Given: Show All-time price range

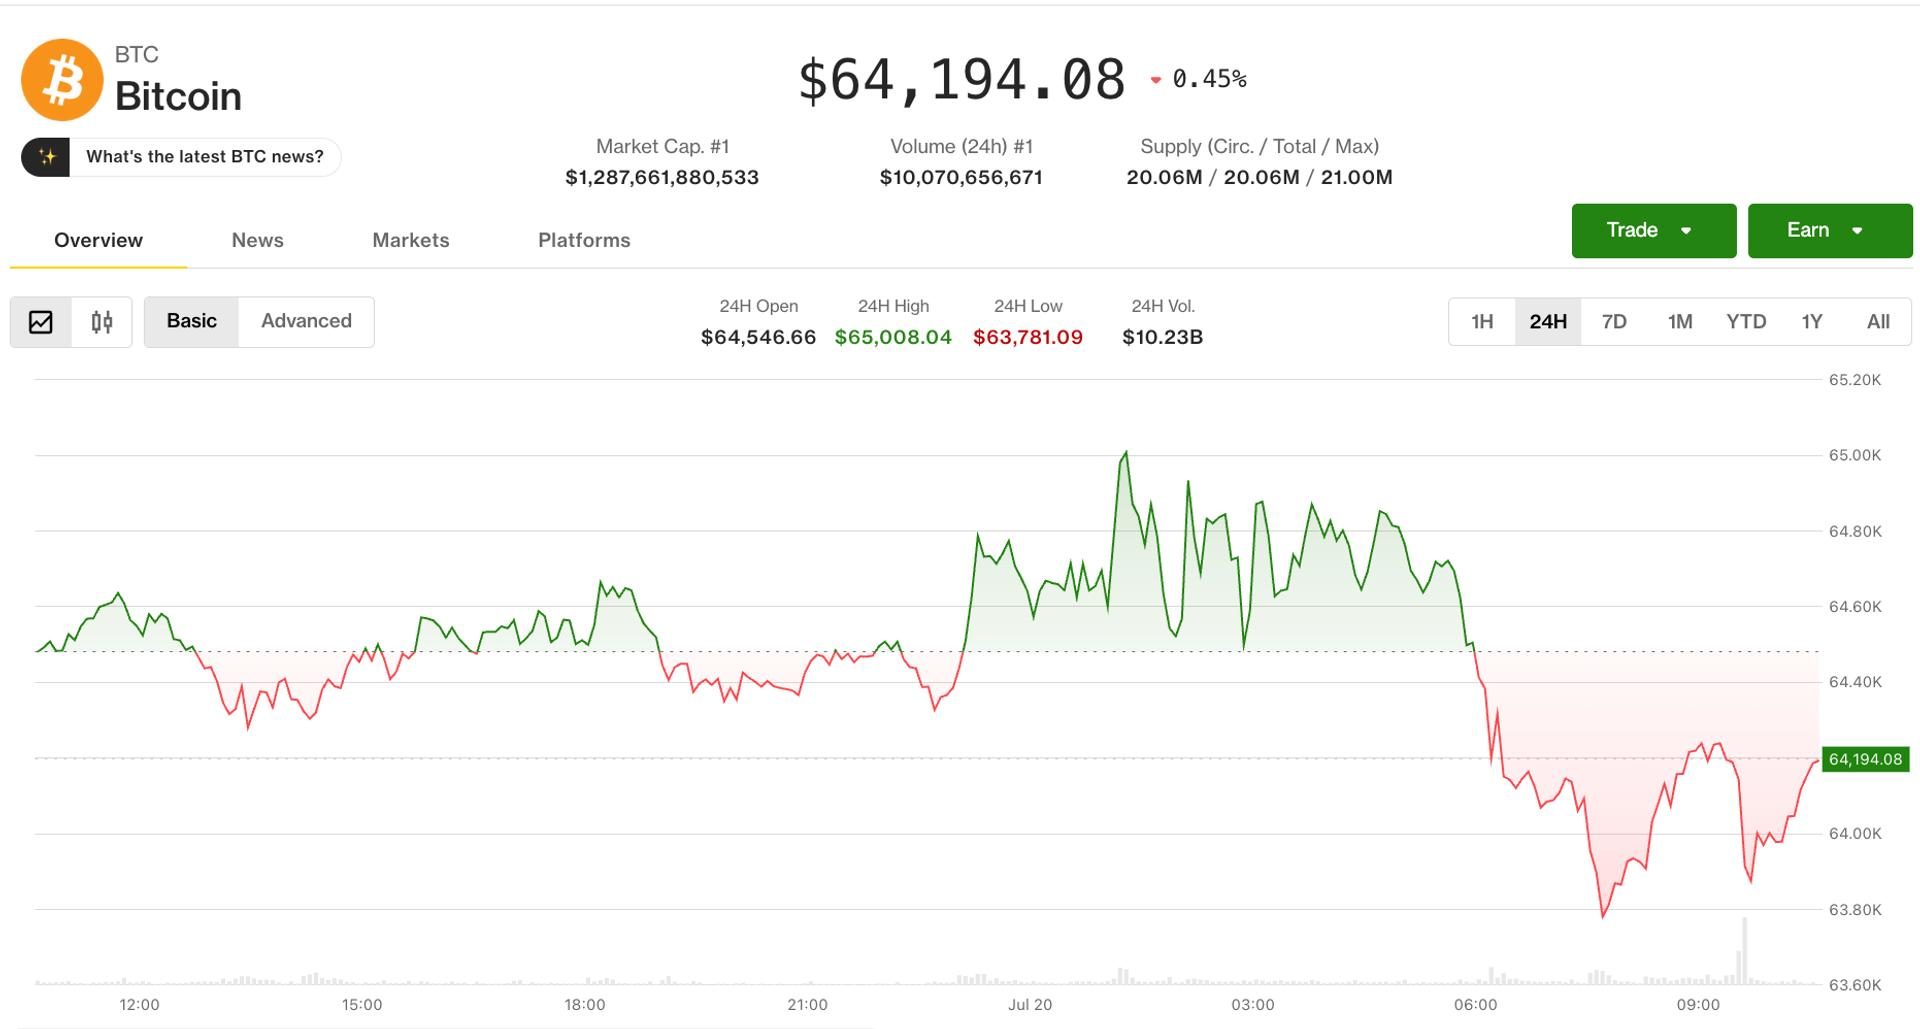Looking at the screenshot, I should (x=1878, y=322).
